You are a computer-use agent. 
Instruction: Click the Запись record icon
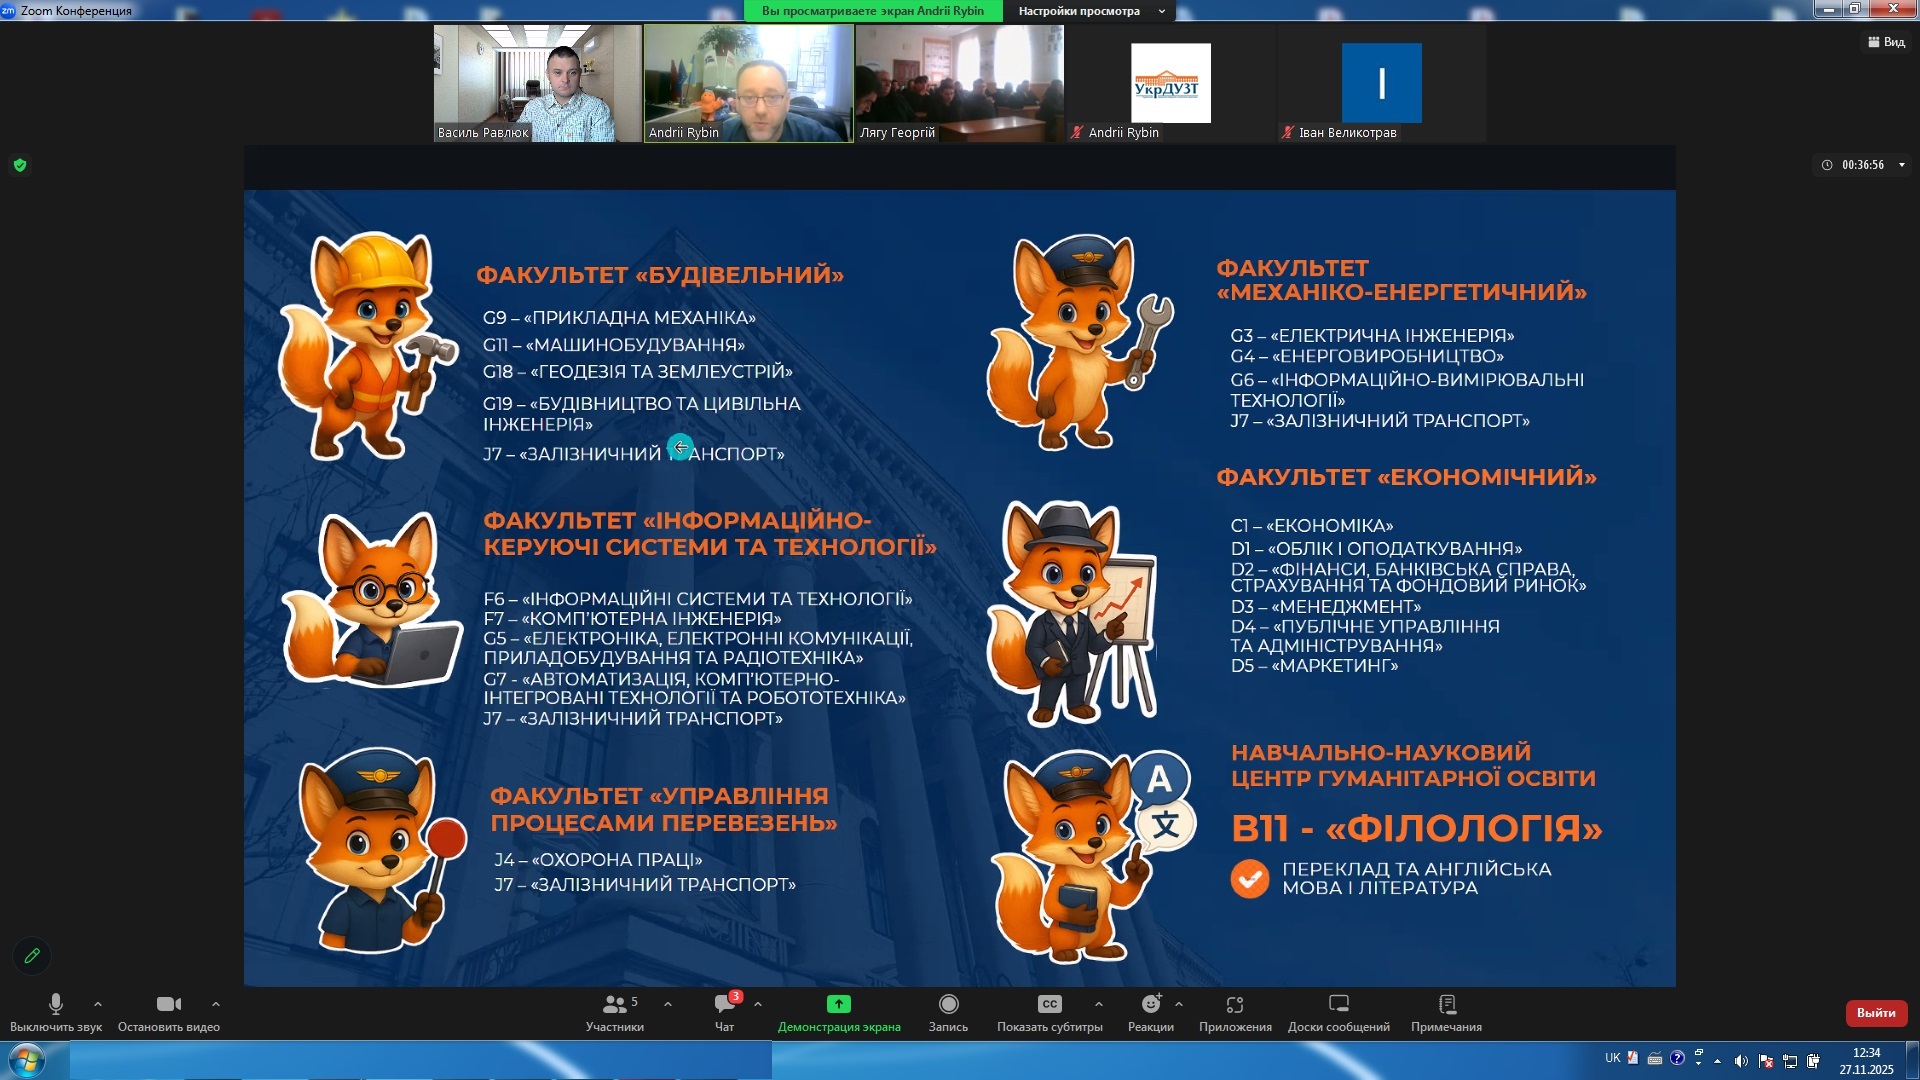(948, 1011)
